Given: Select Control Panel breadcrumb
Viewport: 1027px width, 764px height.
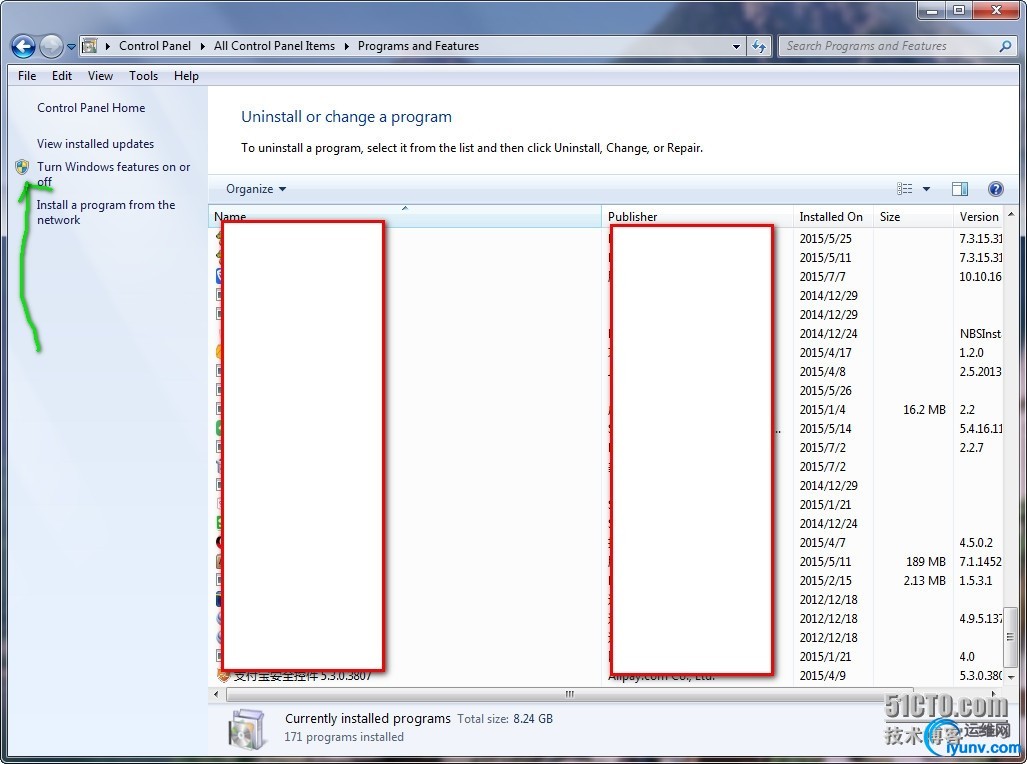Looking at the screenshot, I should pos(155,46).
